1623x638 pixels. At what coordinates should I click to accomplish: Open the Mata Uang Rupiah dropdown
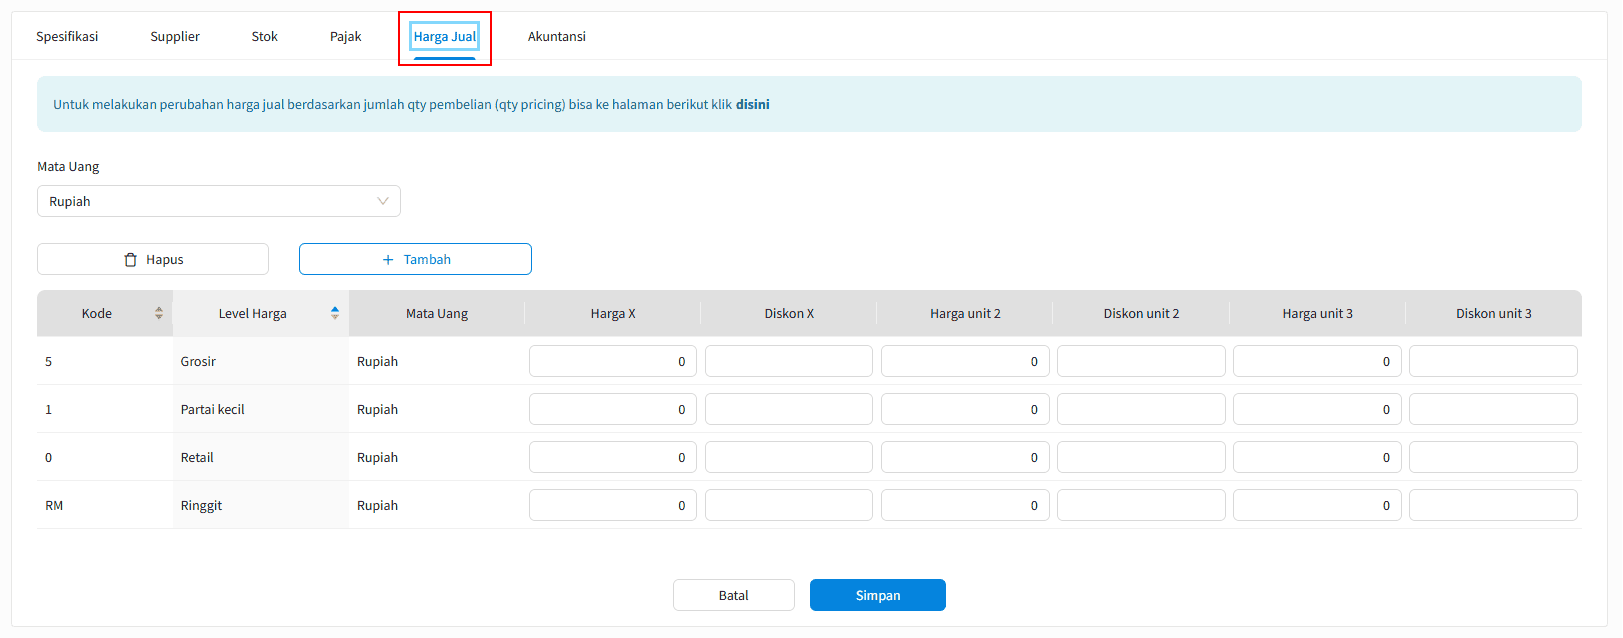(218, 201)
